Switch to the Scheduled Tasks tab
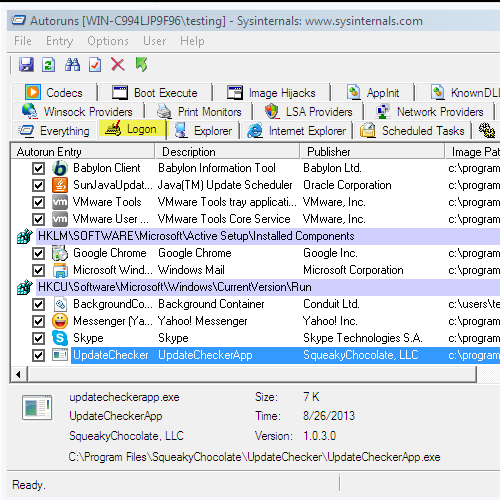 (x=412, y=130)
